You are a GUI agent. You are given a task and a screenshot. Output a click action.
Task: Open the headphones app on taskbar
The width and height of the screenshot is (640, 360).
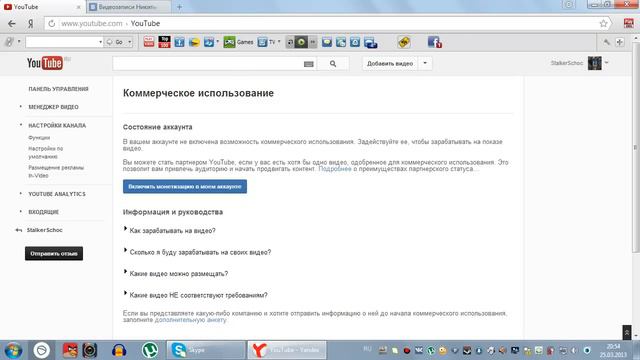[x=119, y=350]
